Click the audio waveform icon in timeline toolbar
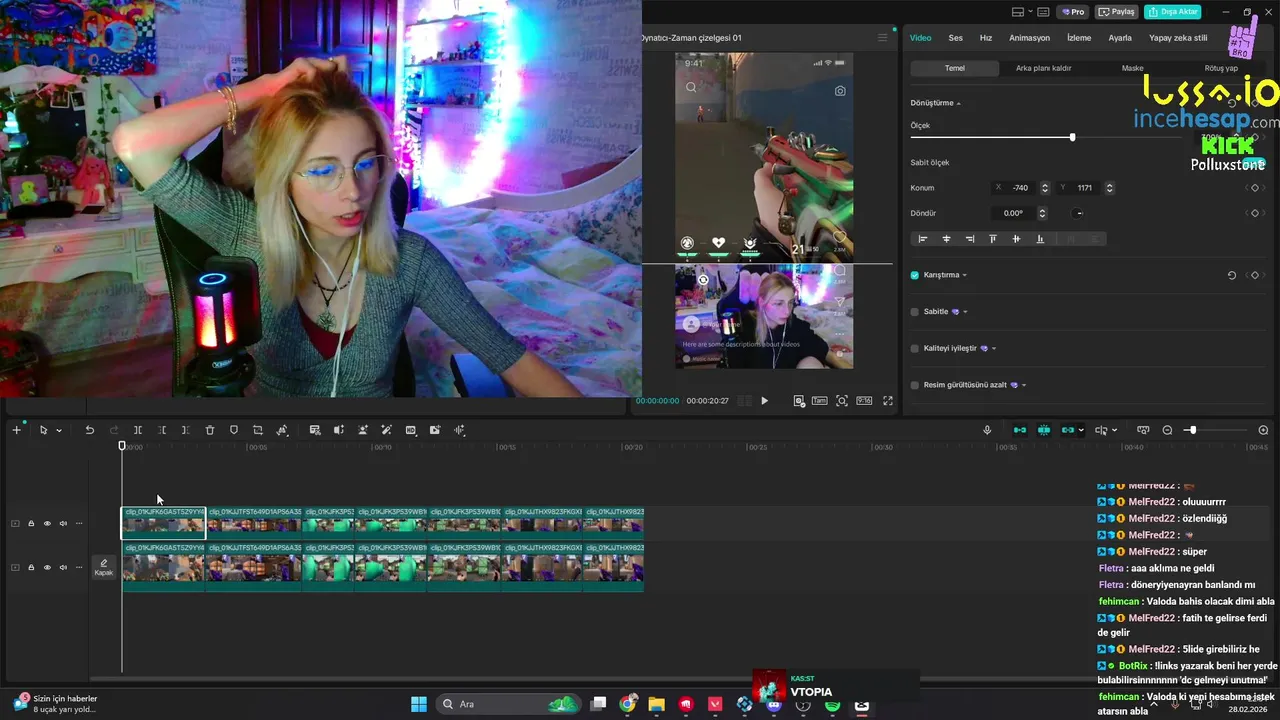Image resolution: width=1280 pixels, height=720 pixels. [459, 430]
